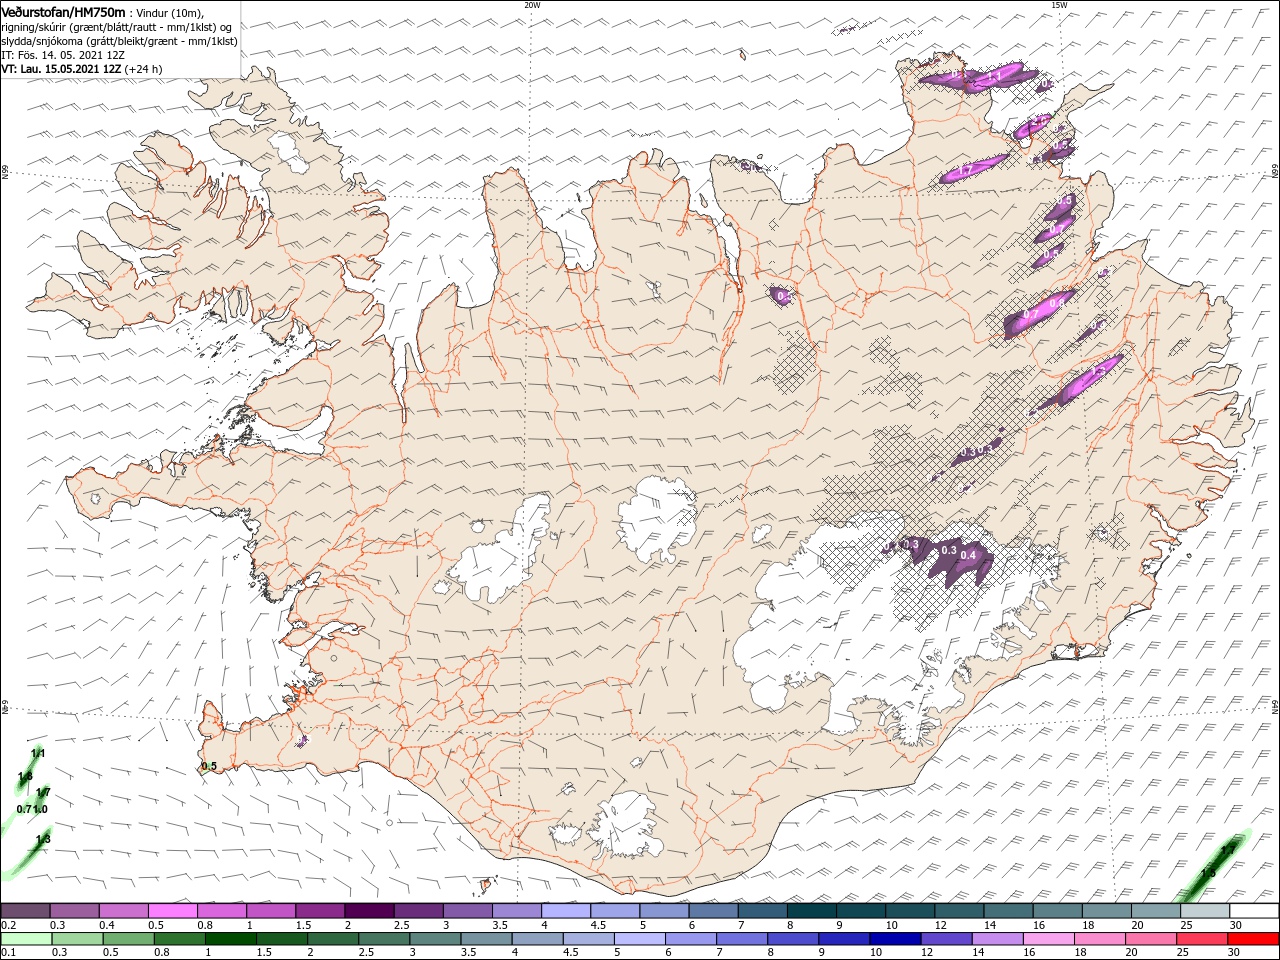
Task: Select the bright pink 0.5–0.8 swatch in upper scale
Action: 173,911
